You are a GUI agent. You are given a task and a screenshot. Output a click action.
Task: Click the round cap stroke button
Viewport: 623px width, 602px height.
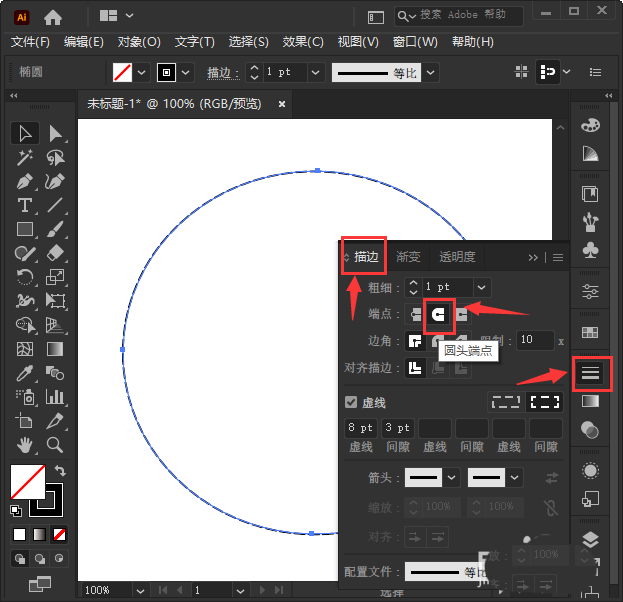pyautogui.click(x=438, y=314)
